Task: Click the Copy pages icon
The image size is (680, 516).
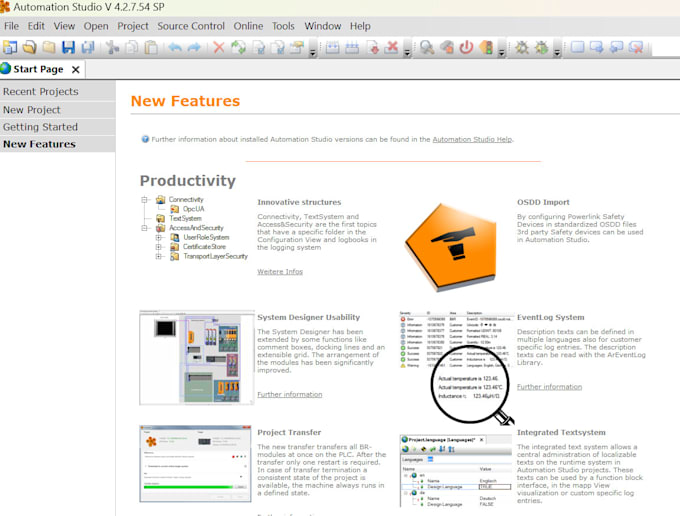Action: [x=131, y=47]
